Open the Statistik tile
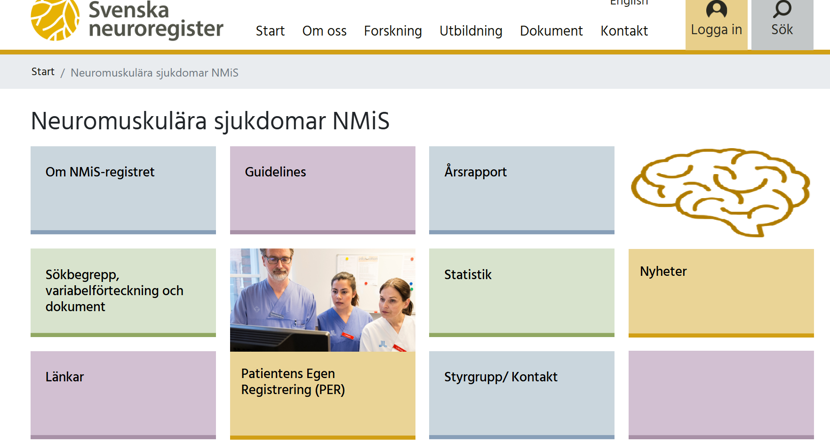This screenshot has height=440, width=830. coord(521,291)
